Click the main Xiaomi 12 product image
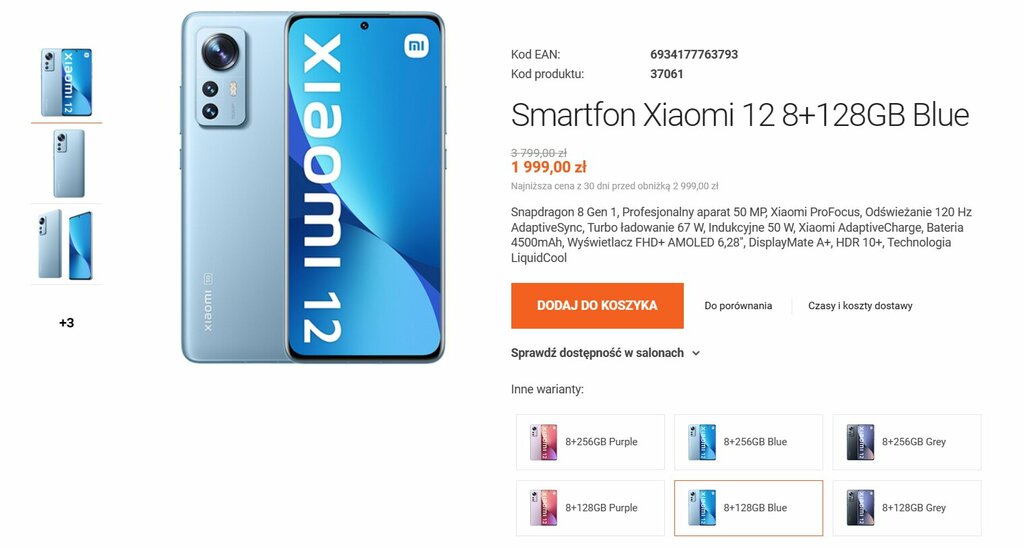The width and height of the screenshot is (1024, 549). point(313,187)
